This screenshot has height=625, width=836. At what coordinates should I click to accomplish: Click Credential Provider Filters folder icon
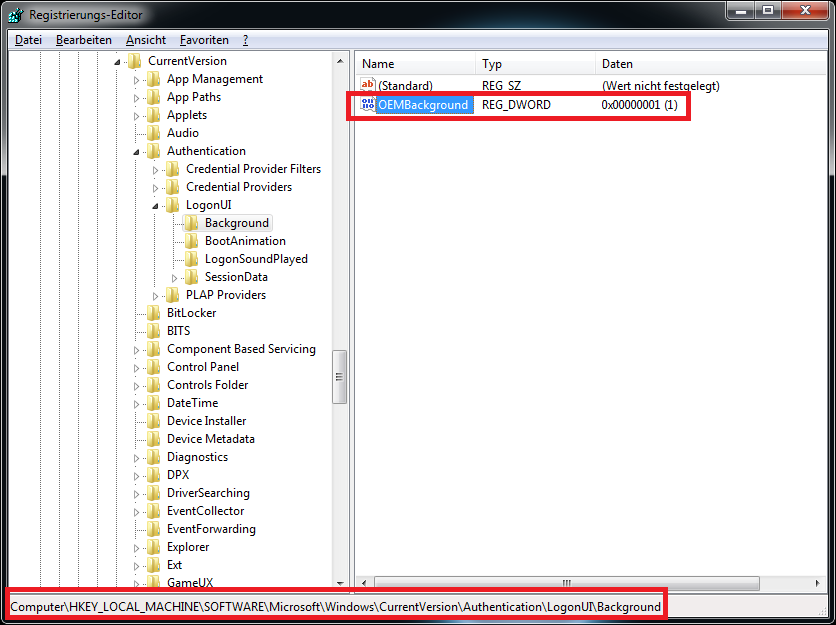tap(172, 169)
